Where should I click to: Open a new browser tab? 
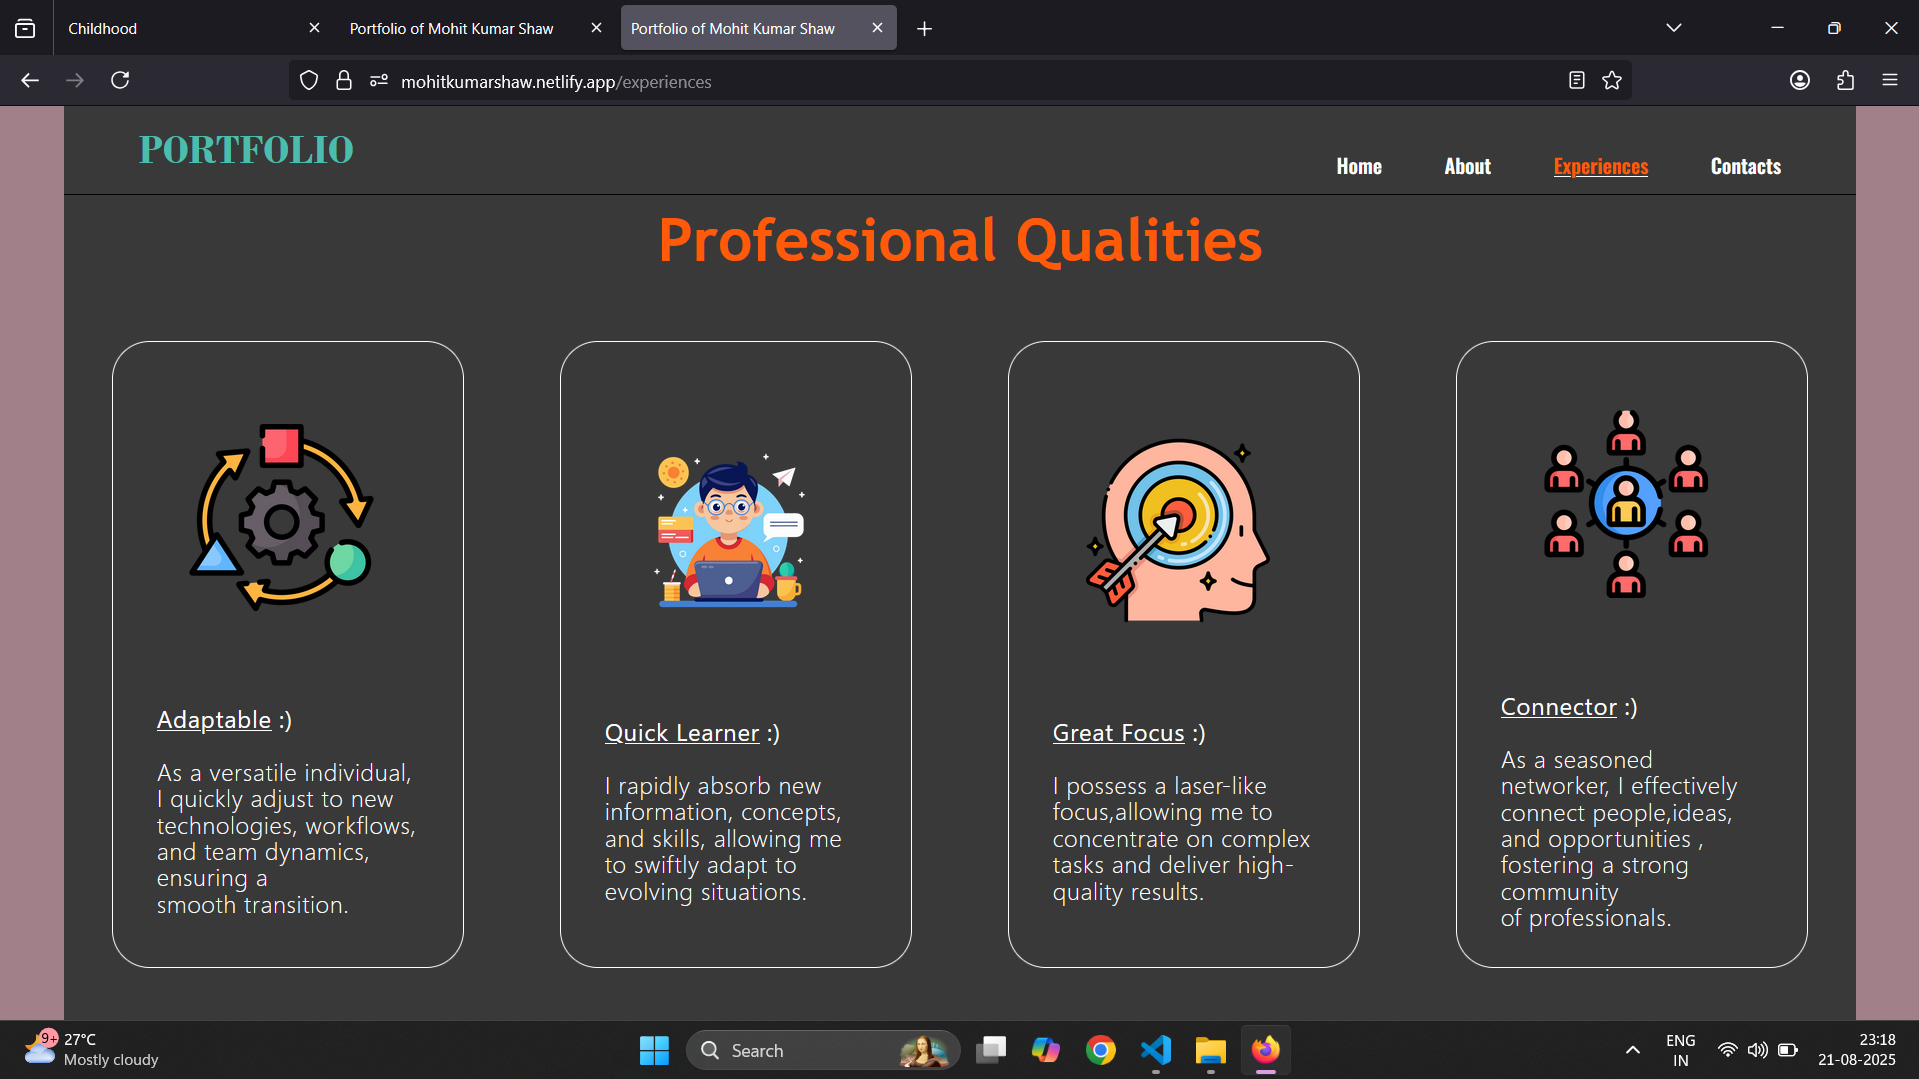click(925, 29)
